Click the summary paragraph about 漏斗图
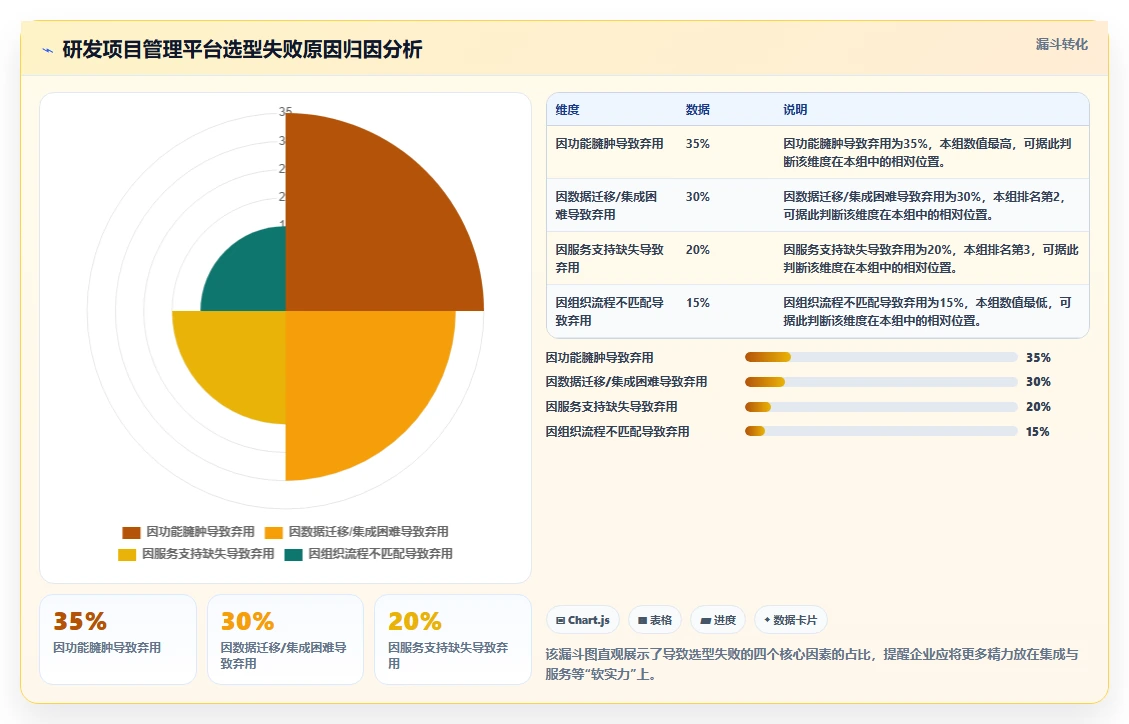 coord(811,664)
